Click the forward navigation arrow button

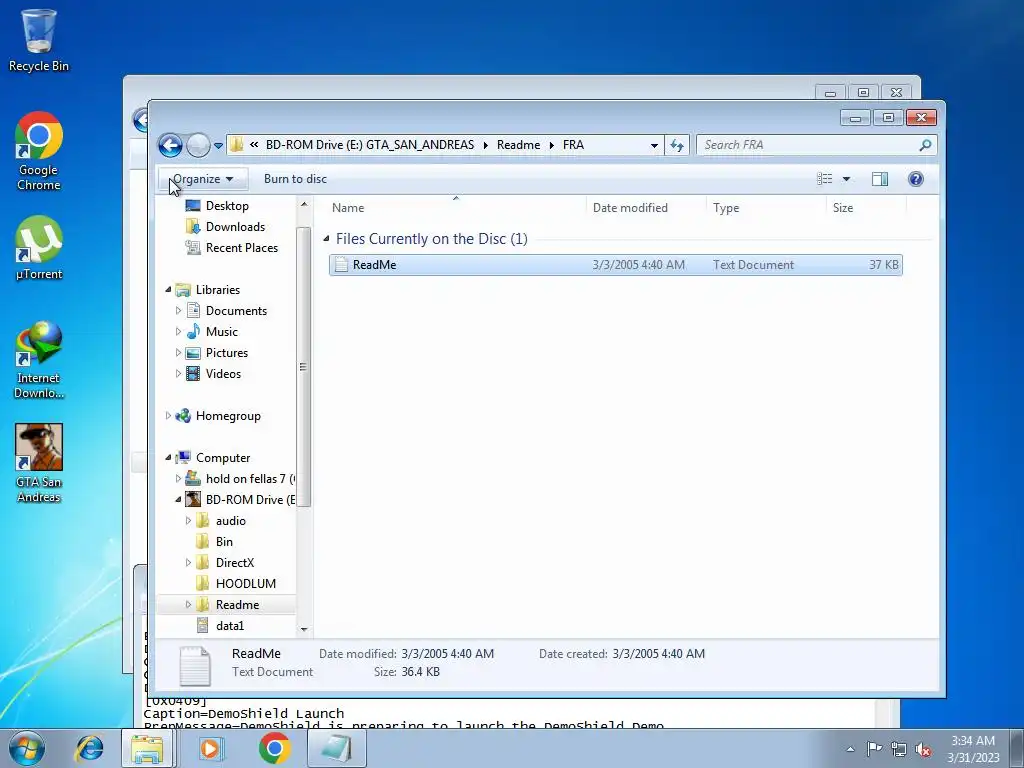tap(198, 145)
